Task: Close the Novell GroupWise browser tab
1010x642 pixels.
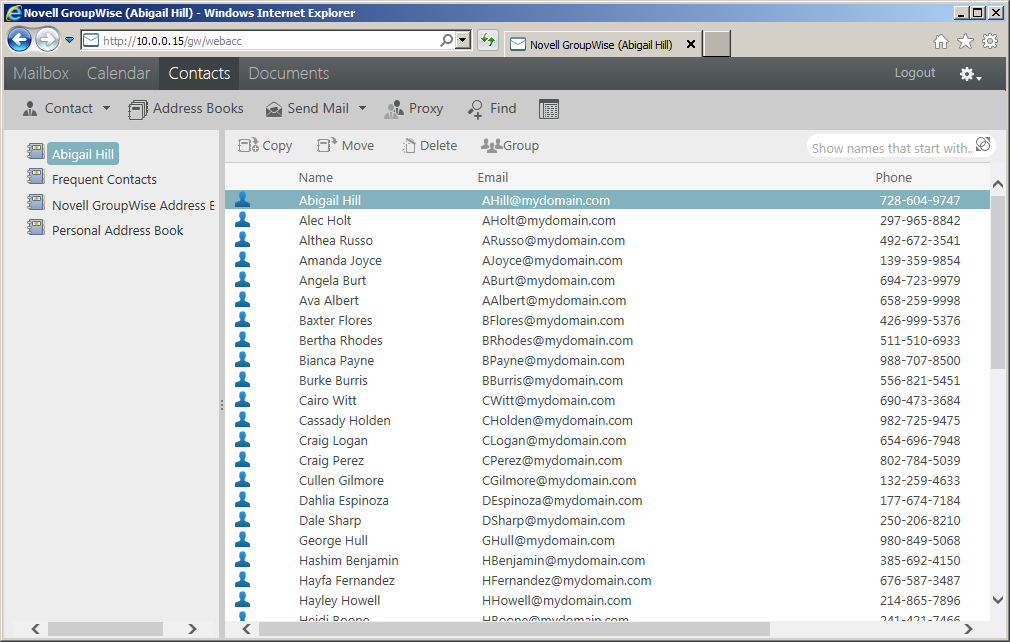Action: tap(691, 44)
